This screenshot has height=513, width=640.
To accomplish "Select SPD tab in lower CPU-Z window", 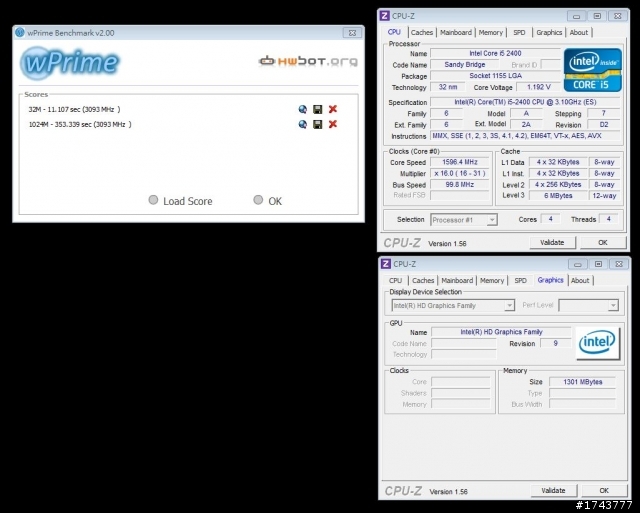I will pos(520,280).
